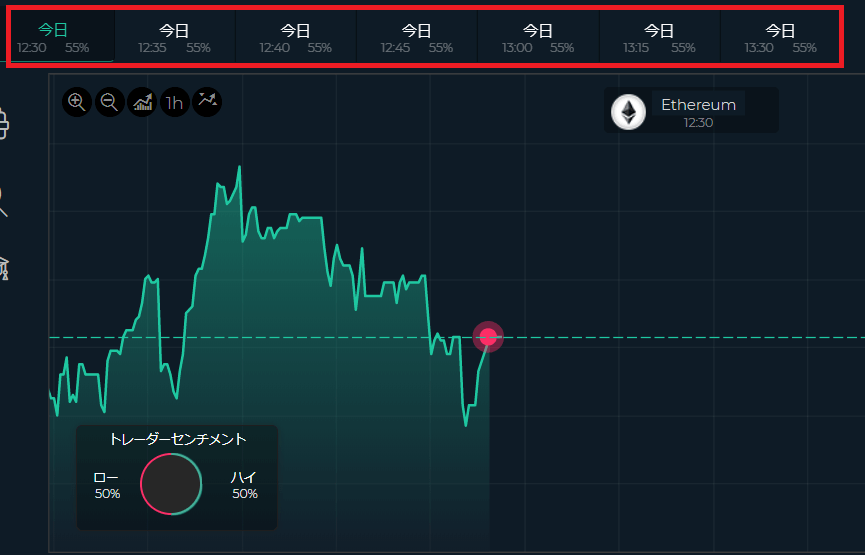The width and height of the screenshot is (865, 555).
Task: Click the 12:30 time under Ethereum
Action: (698, 123)
